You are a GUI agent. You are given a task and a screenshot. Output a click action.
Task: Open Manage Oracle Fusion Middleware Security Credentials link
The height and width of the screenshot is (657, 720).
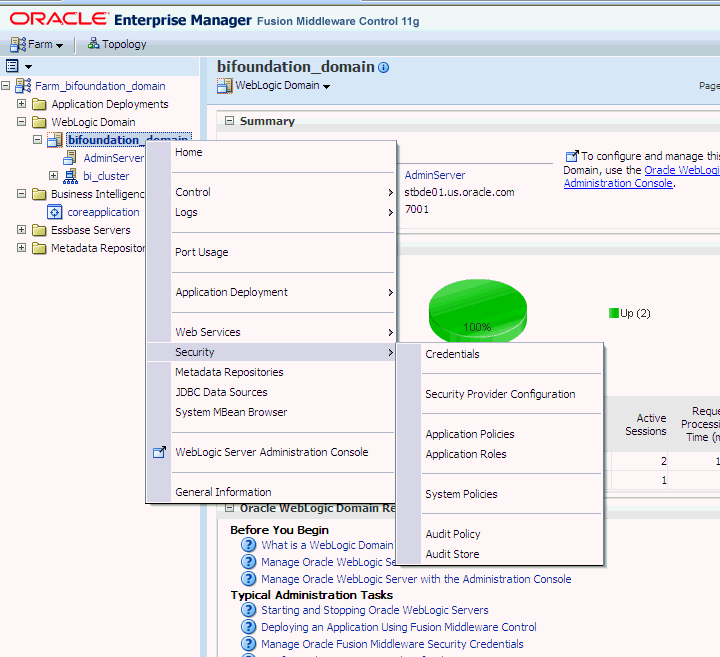(392, 644)
